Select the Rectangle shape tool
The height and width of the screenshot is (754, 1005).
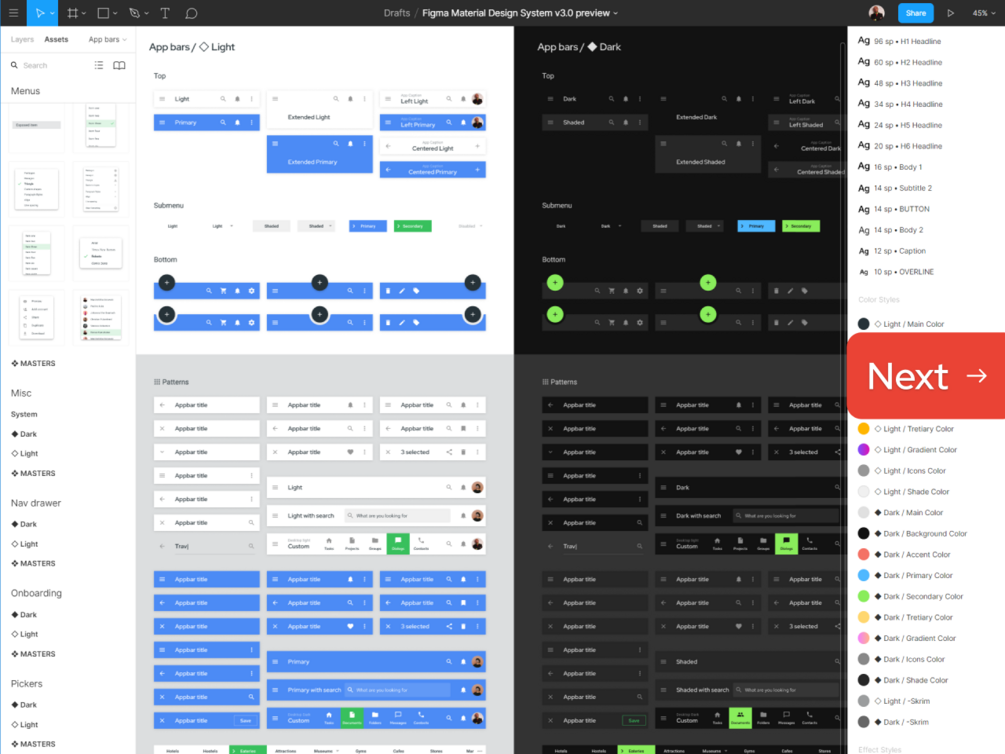103,13
